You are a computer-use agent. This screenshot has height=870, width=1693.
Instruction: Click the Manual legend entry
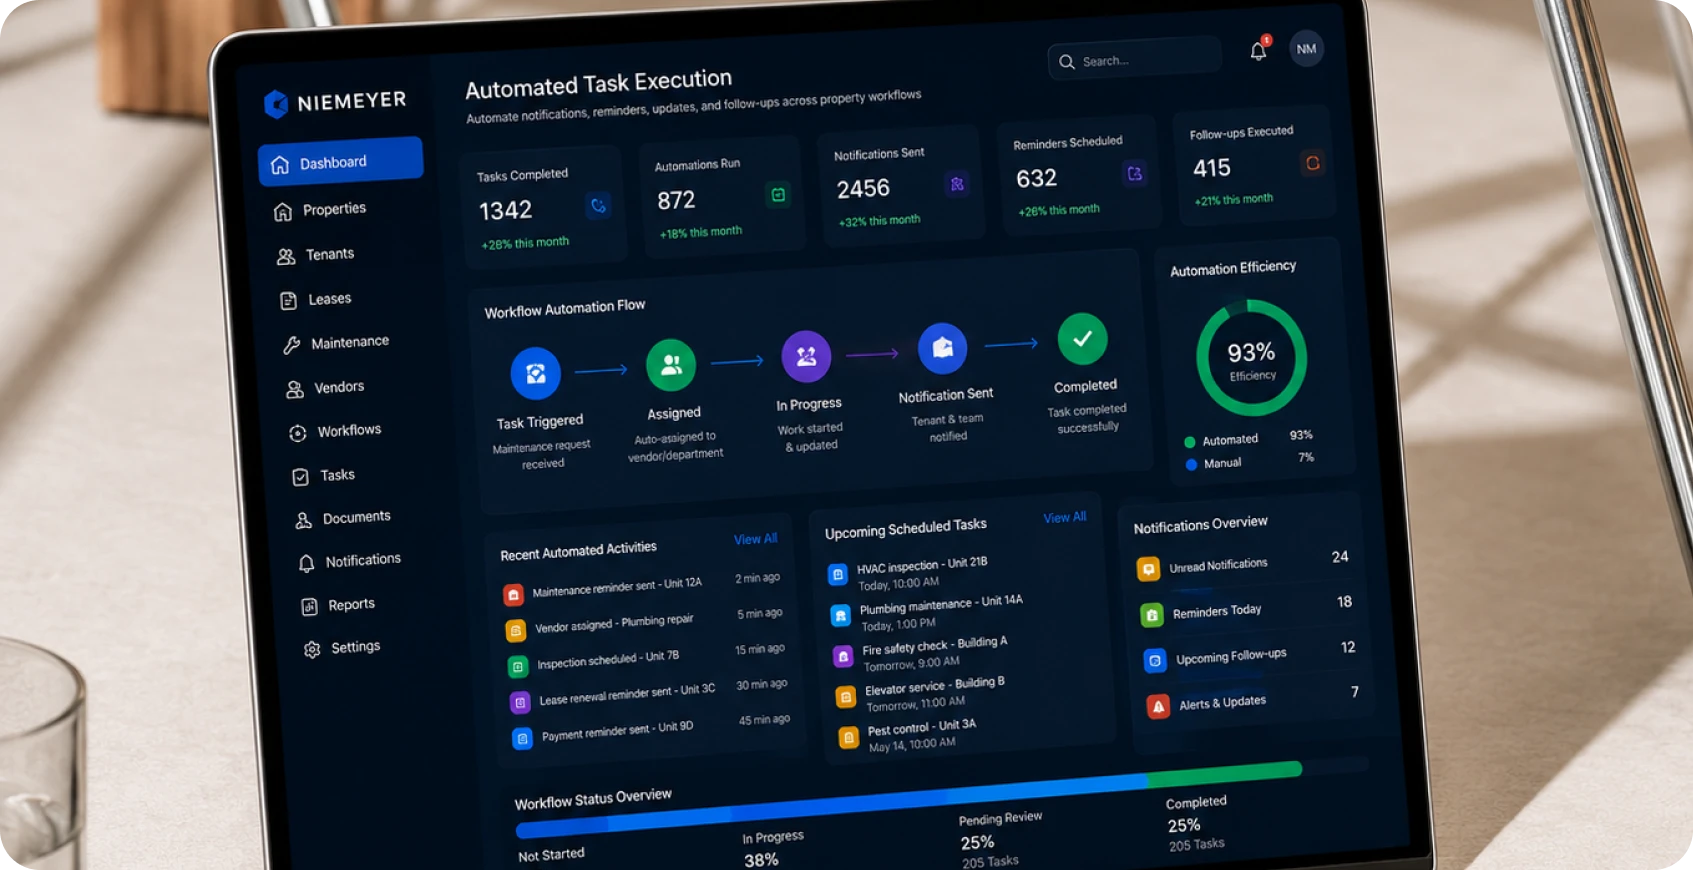pyautogui.click(x=1250, y=461)
